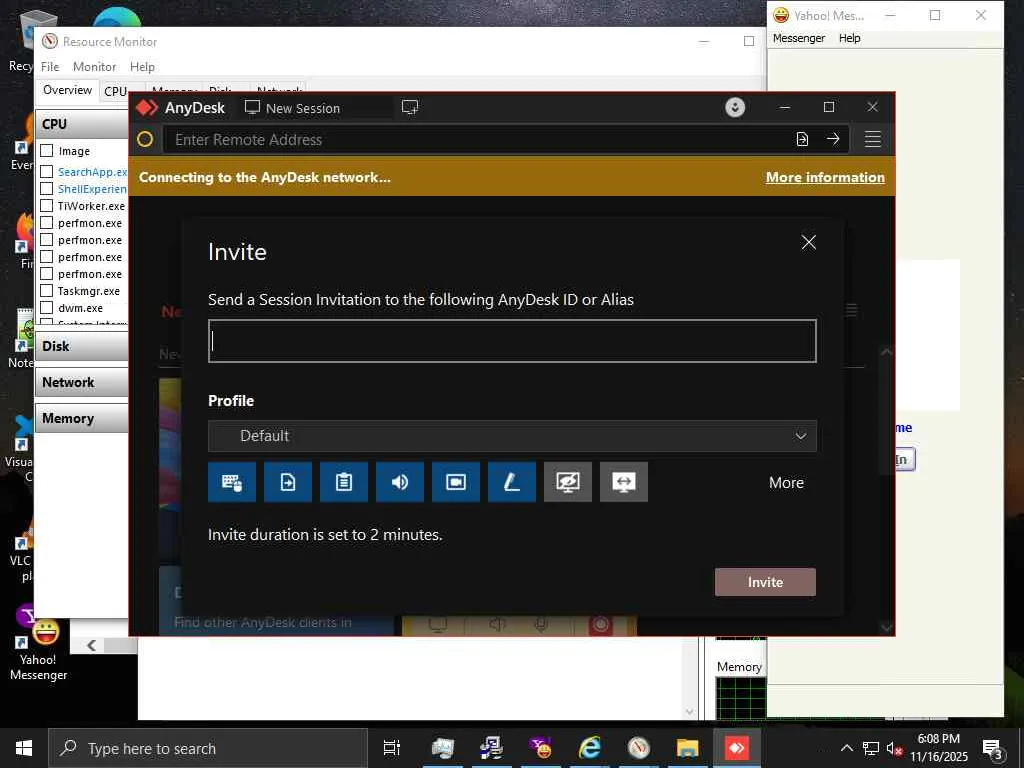Click the Windows Start button
Screen dimensions: 1024x768
point(24,748)
